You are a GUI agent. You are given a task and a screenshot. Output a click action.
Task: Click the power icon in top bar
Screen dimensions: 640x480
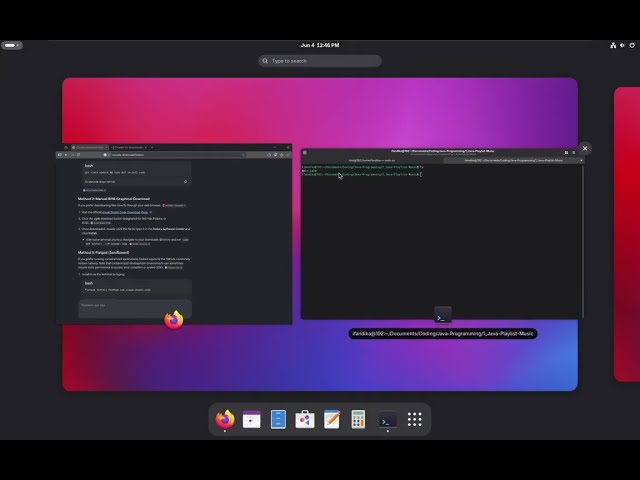pyautogui.click(x=632, y=45)
